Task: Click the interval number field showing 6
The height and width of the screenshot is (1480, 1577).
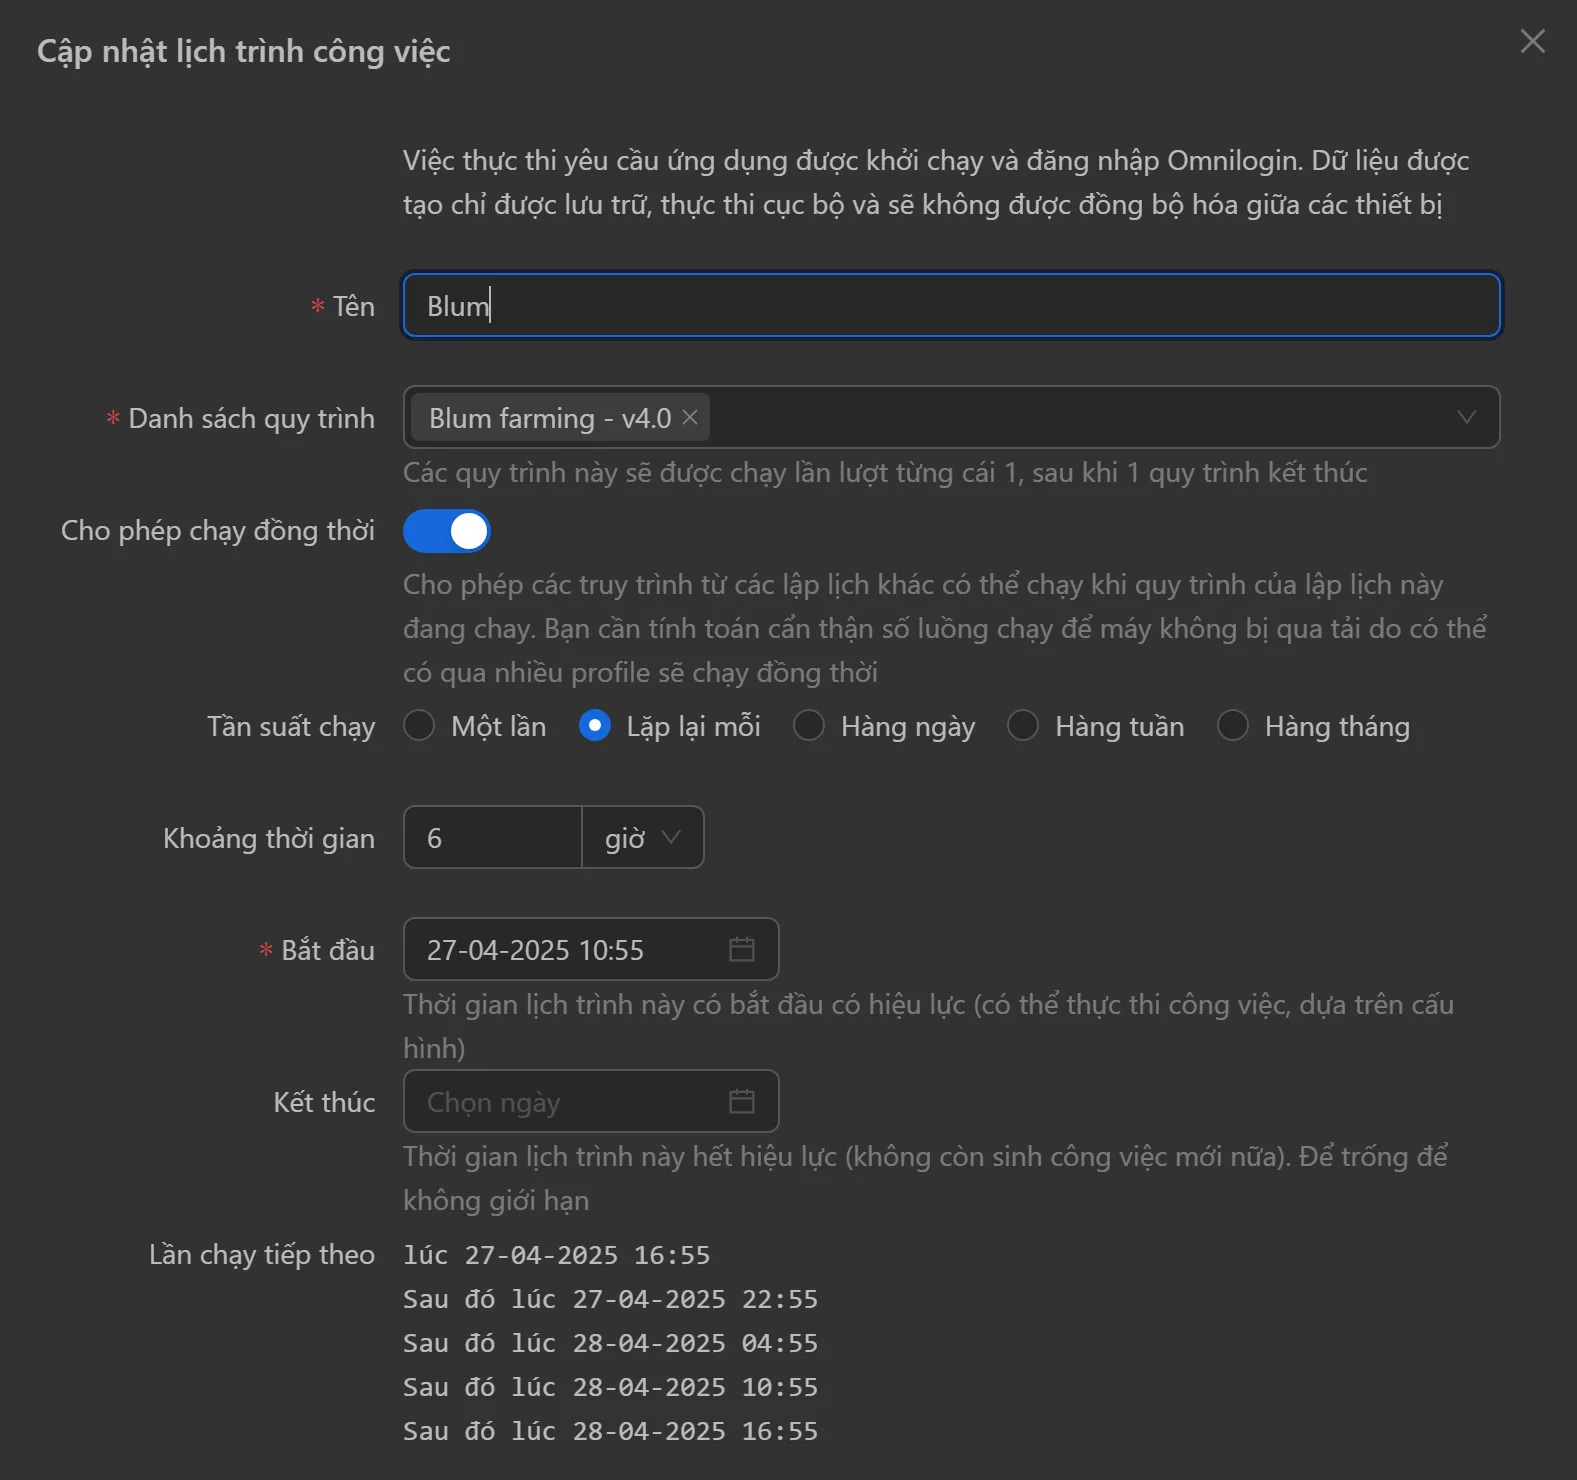Action: [x=492, y=837]
